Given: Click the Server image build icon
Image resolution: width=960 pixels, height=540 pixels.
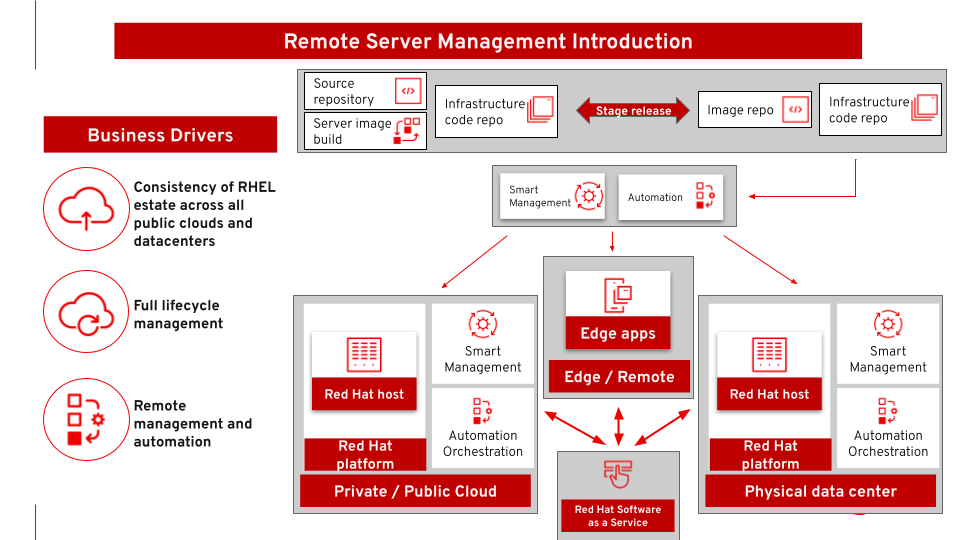Looking at the screenshot, I should [407, 131].
